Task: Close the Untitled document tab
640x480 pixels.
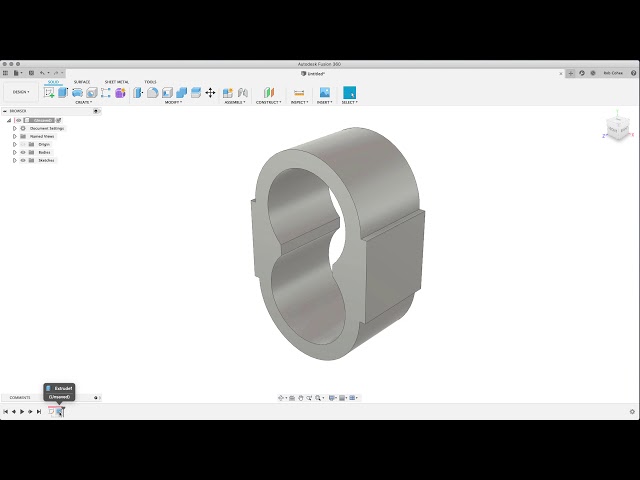Action: click(561, 73)
